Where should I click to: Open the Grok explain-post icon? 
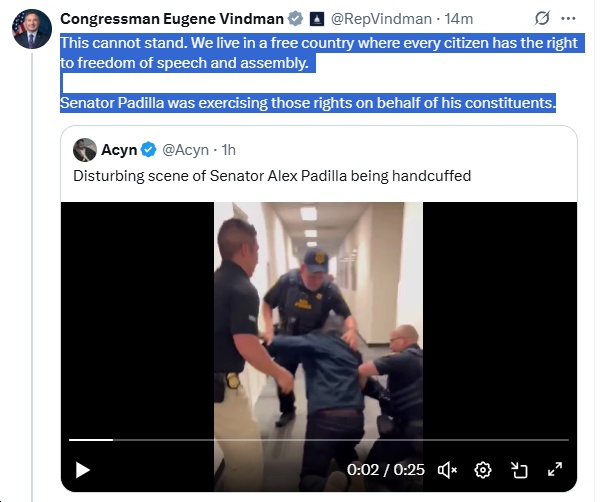tap(542, 18)
